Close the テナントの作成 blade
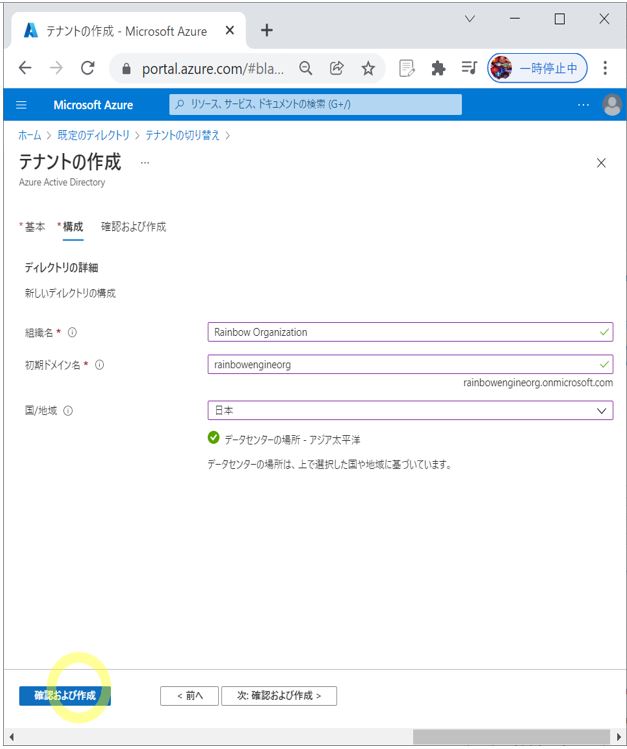Image resolution: width=627 pixels, height=749 pixels. [601, 163]
